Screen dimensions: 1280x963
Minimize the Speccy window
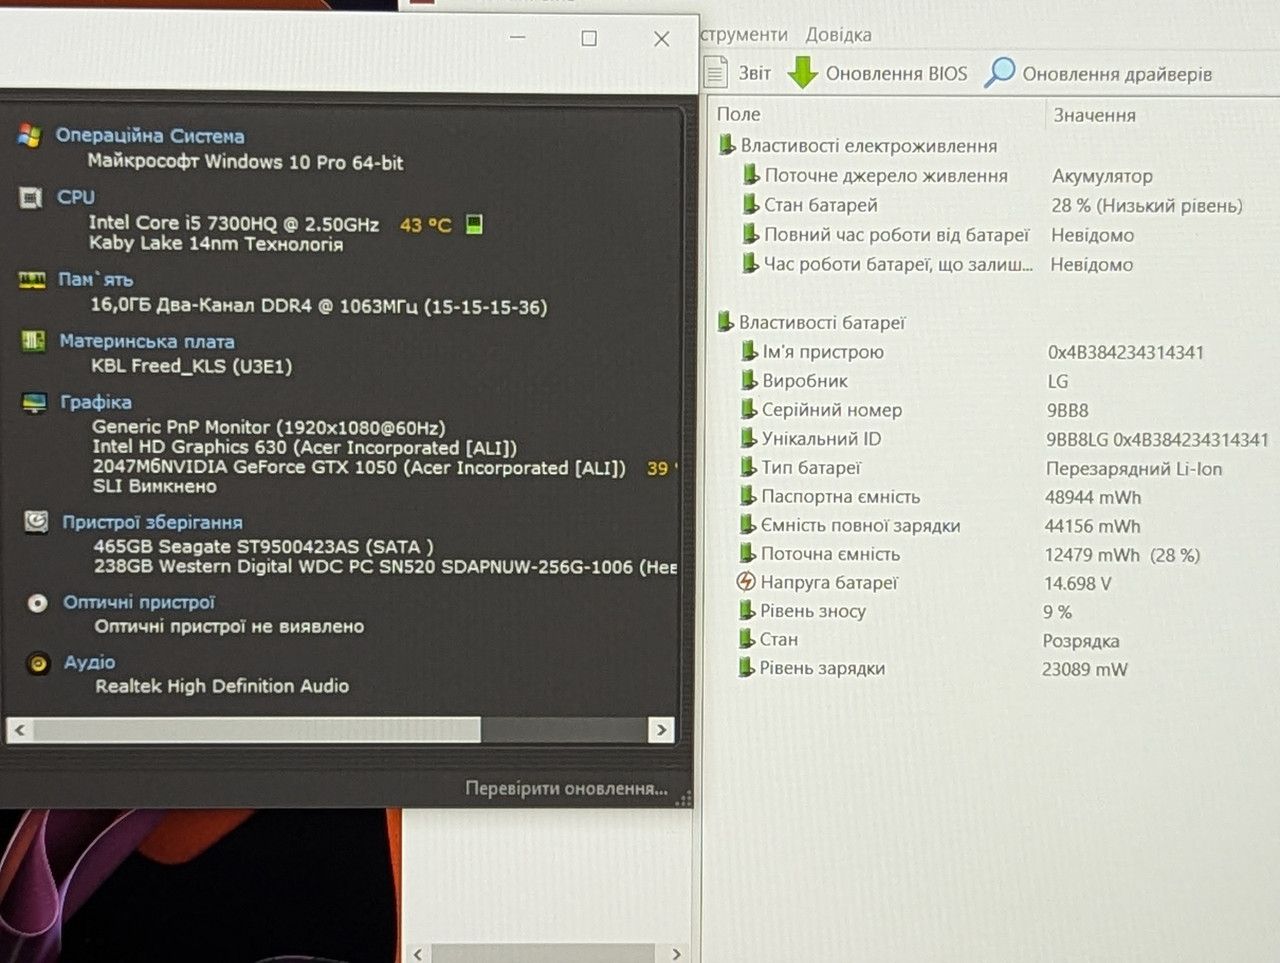[x=517, y=38]
